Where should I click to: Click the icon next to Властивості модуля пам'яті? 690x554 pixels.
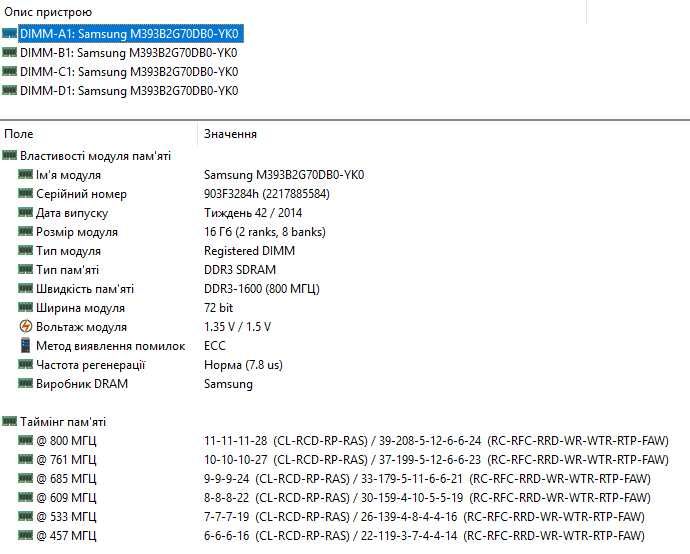pos(9,155)
